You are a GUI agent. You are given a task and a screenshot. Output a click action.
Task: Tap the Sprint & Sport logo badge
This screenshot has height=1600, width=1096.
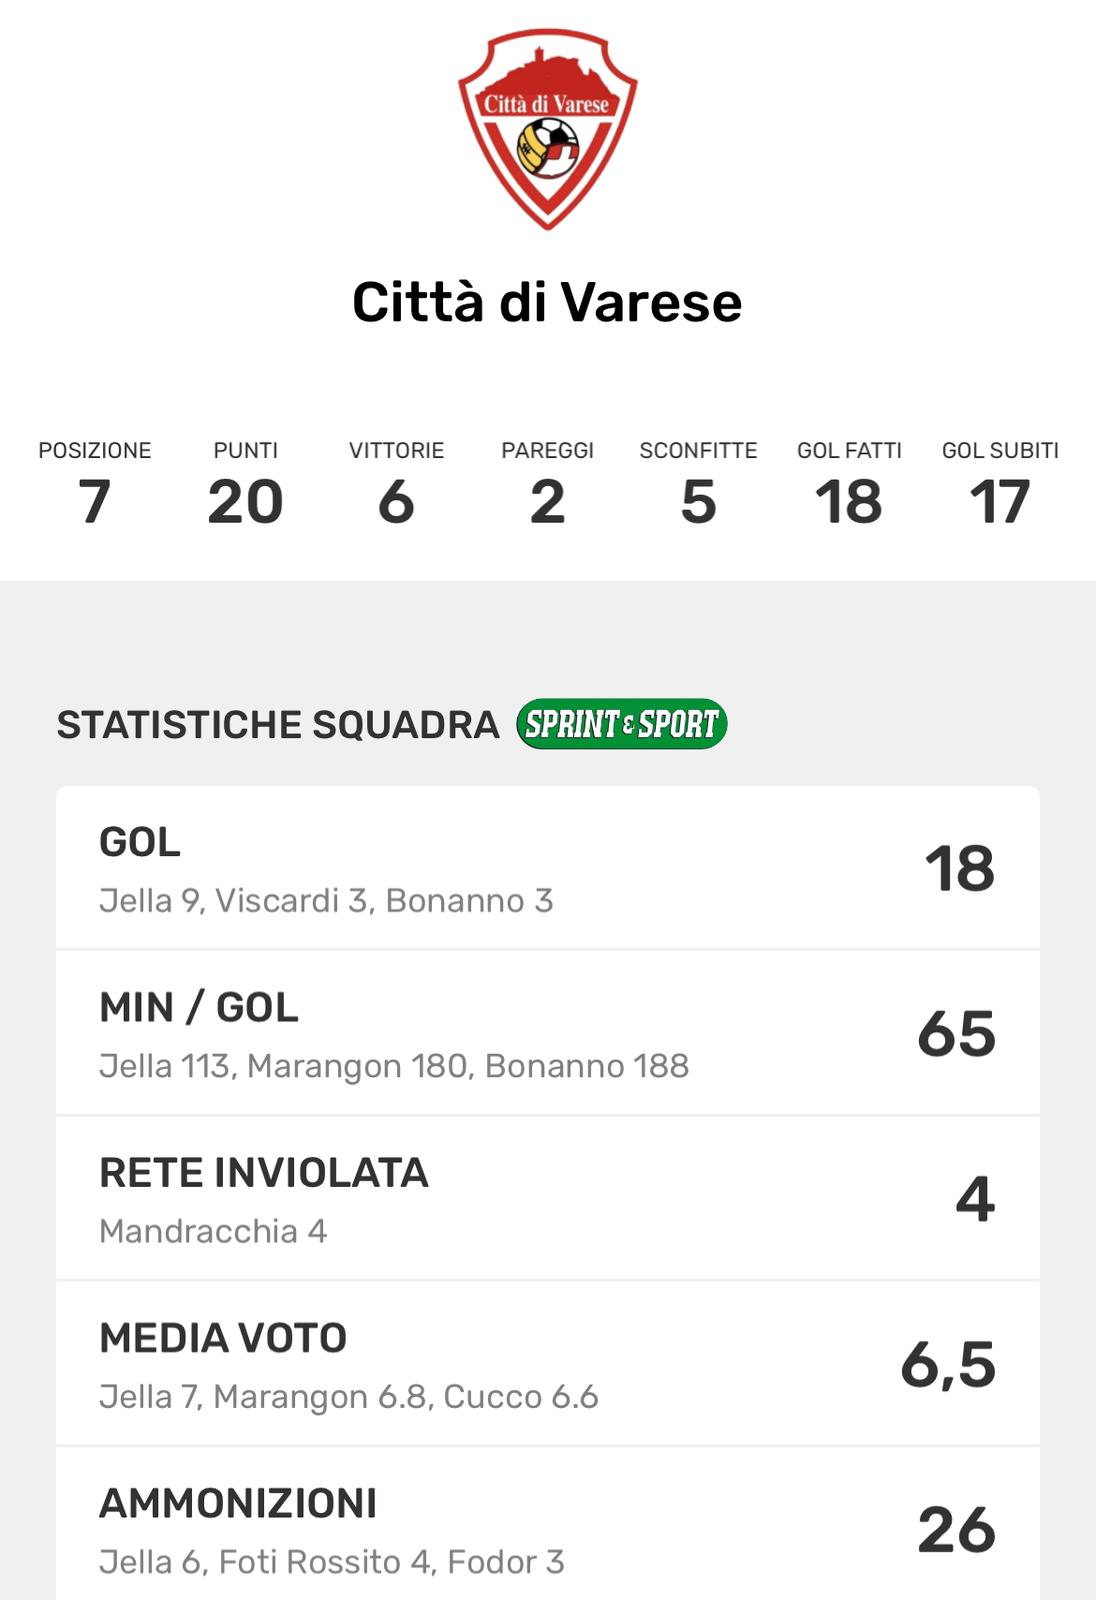(621, 724)
